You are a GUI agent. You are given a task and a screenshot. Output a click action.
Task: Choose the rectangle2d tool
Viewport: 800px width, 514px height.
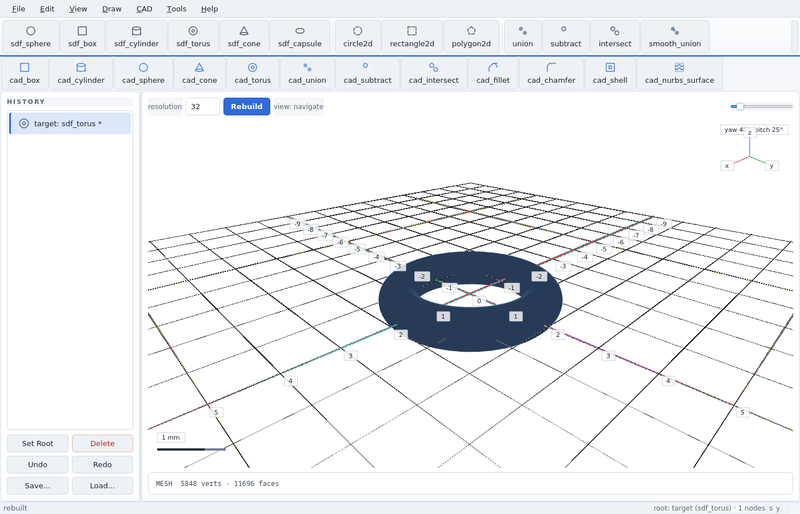[x=412, y=37]
